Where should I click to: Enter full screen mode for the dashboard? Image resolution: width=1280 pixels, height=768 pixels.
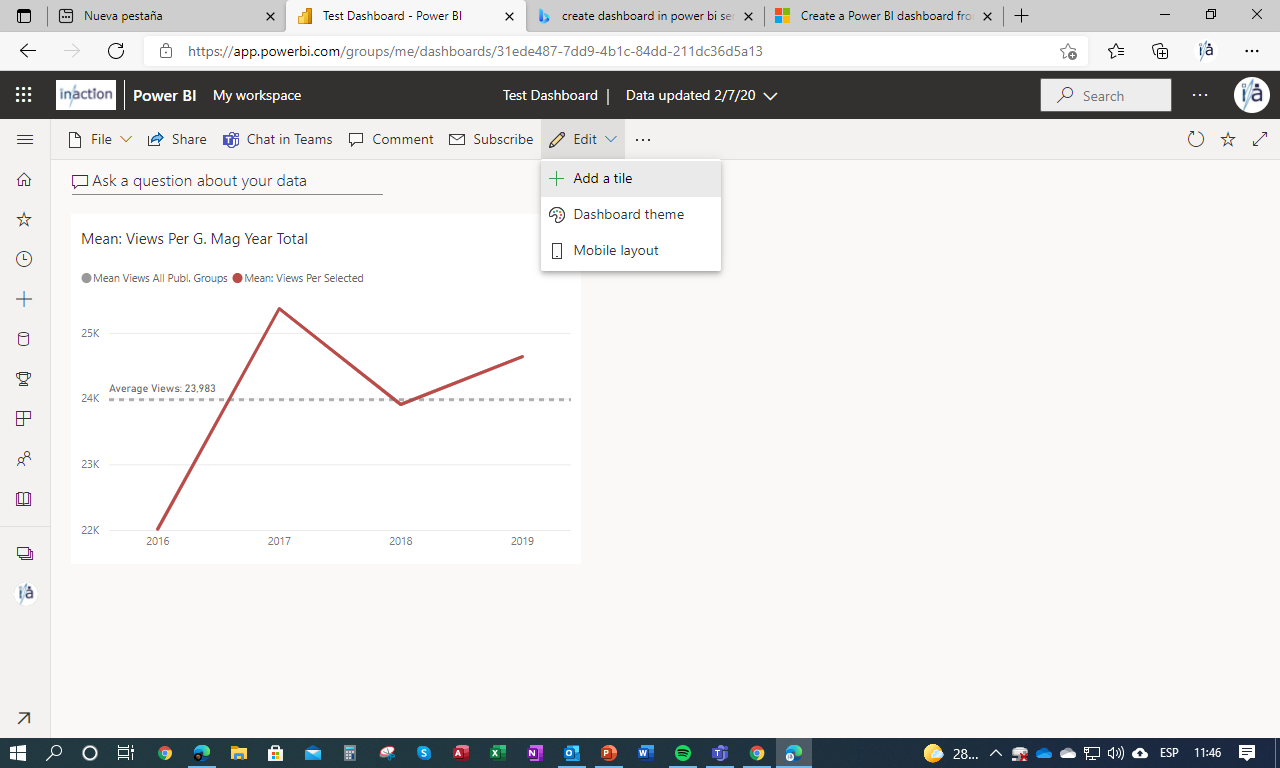pos(1260,139)
